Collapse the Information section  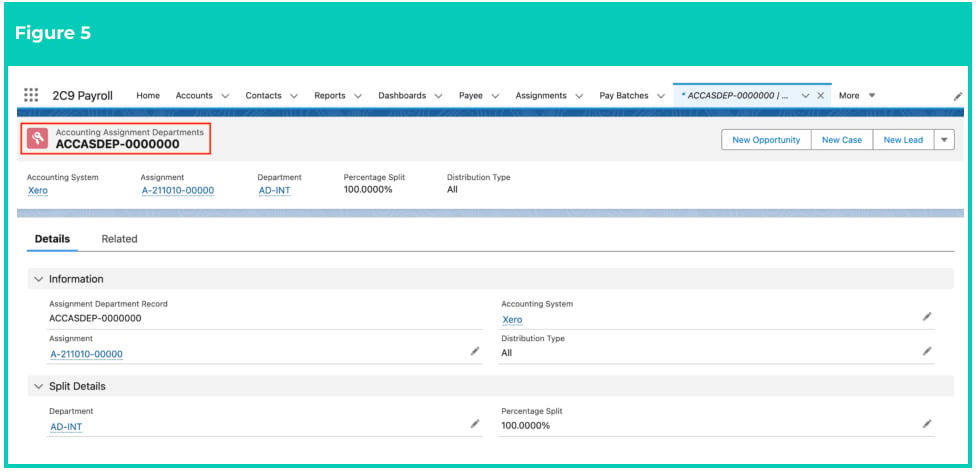pos(39,279)
